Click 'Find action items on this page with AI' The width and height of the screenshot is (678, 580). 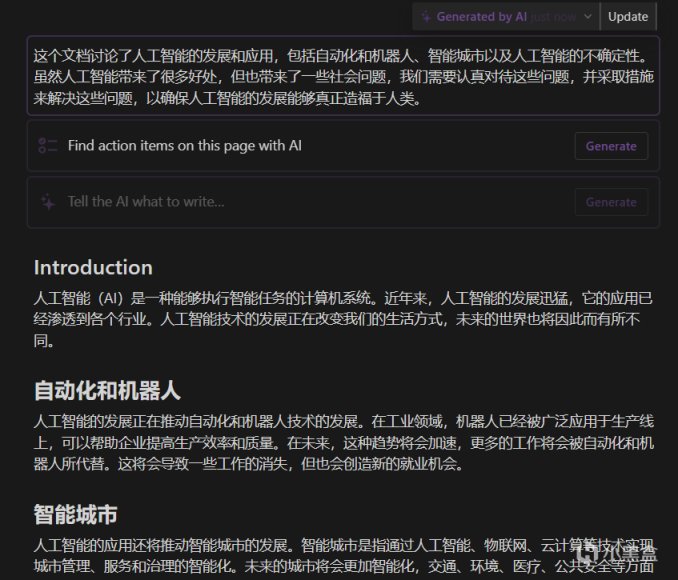click(x=185, y=146)
